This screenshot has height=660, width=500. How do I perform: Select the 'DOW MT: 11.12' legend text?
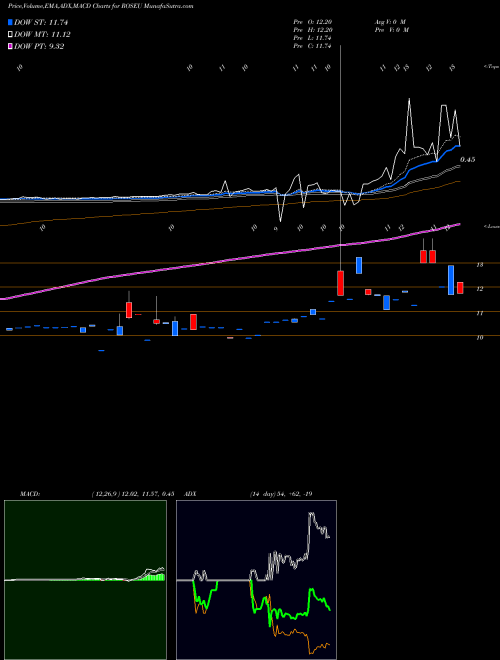[42, 35]
